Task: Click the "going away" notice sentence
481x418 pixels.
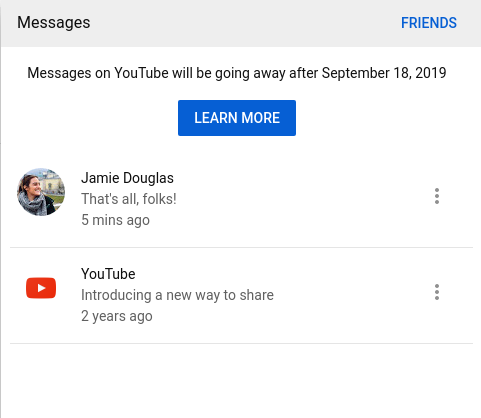Action: click(237, 73)
